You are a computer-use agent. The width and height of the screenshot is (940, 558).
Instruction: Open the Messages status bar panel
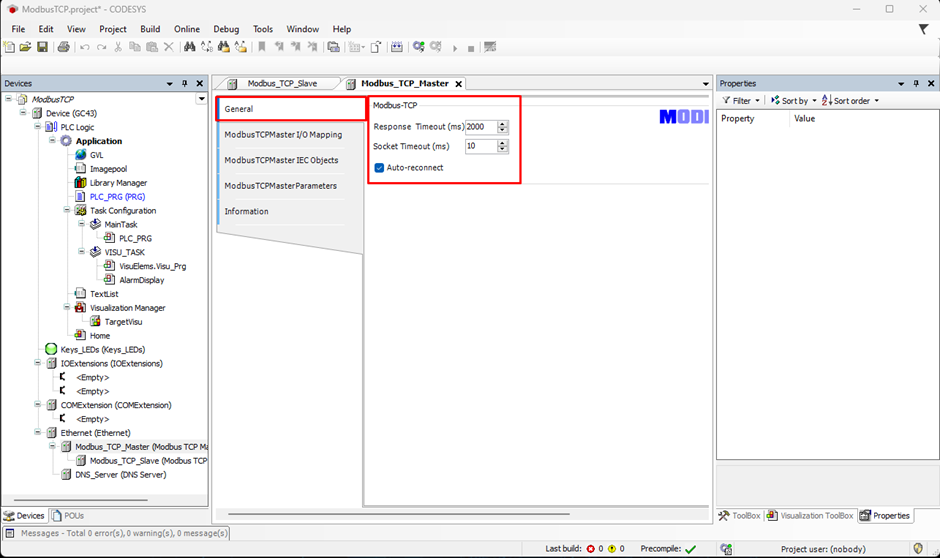117,533
